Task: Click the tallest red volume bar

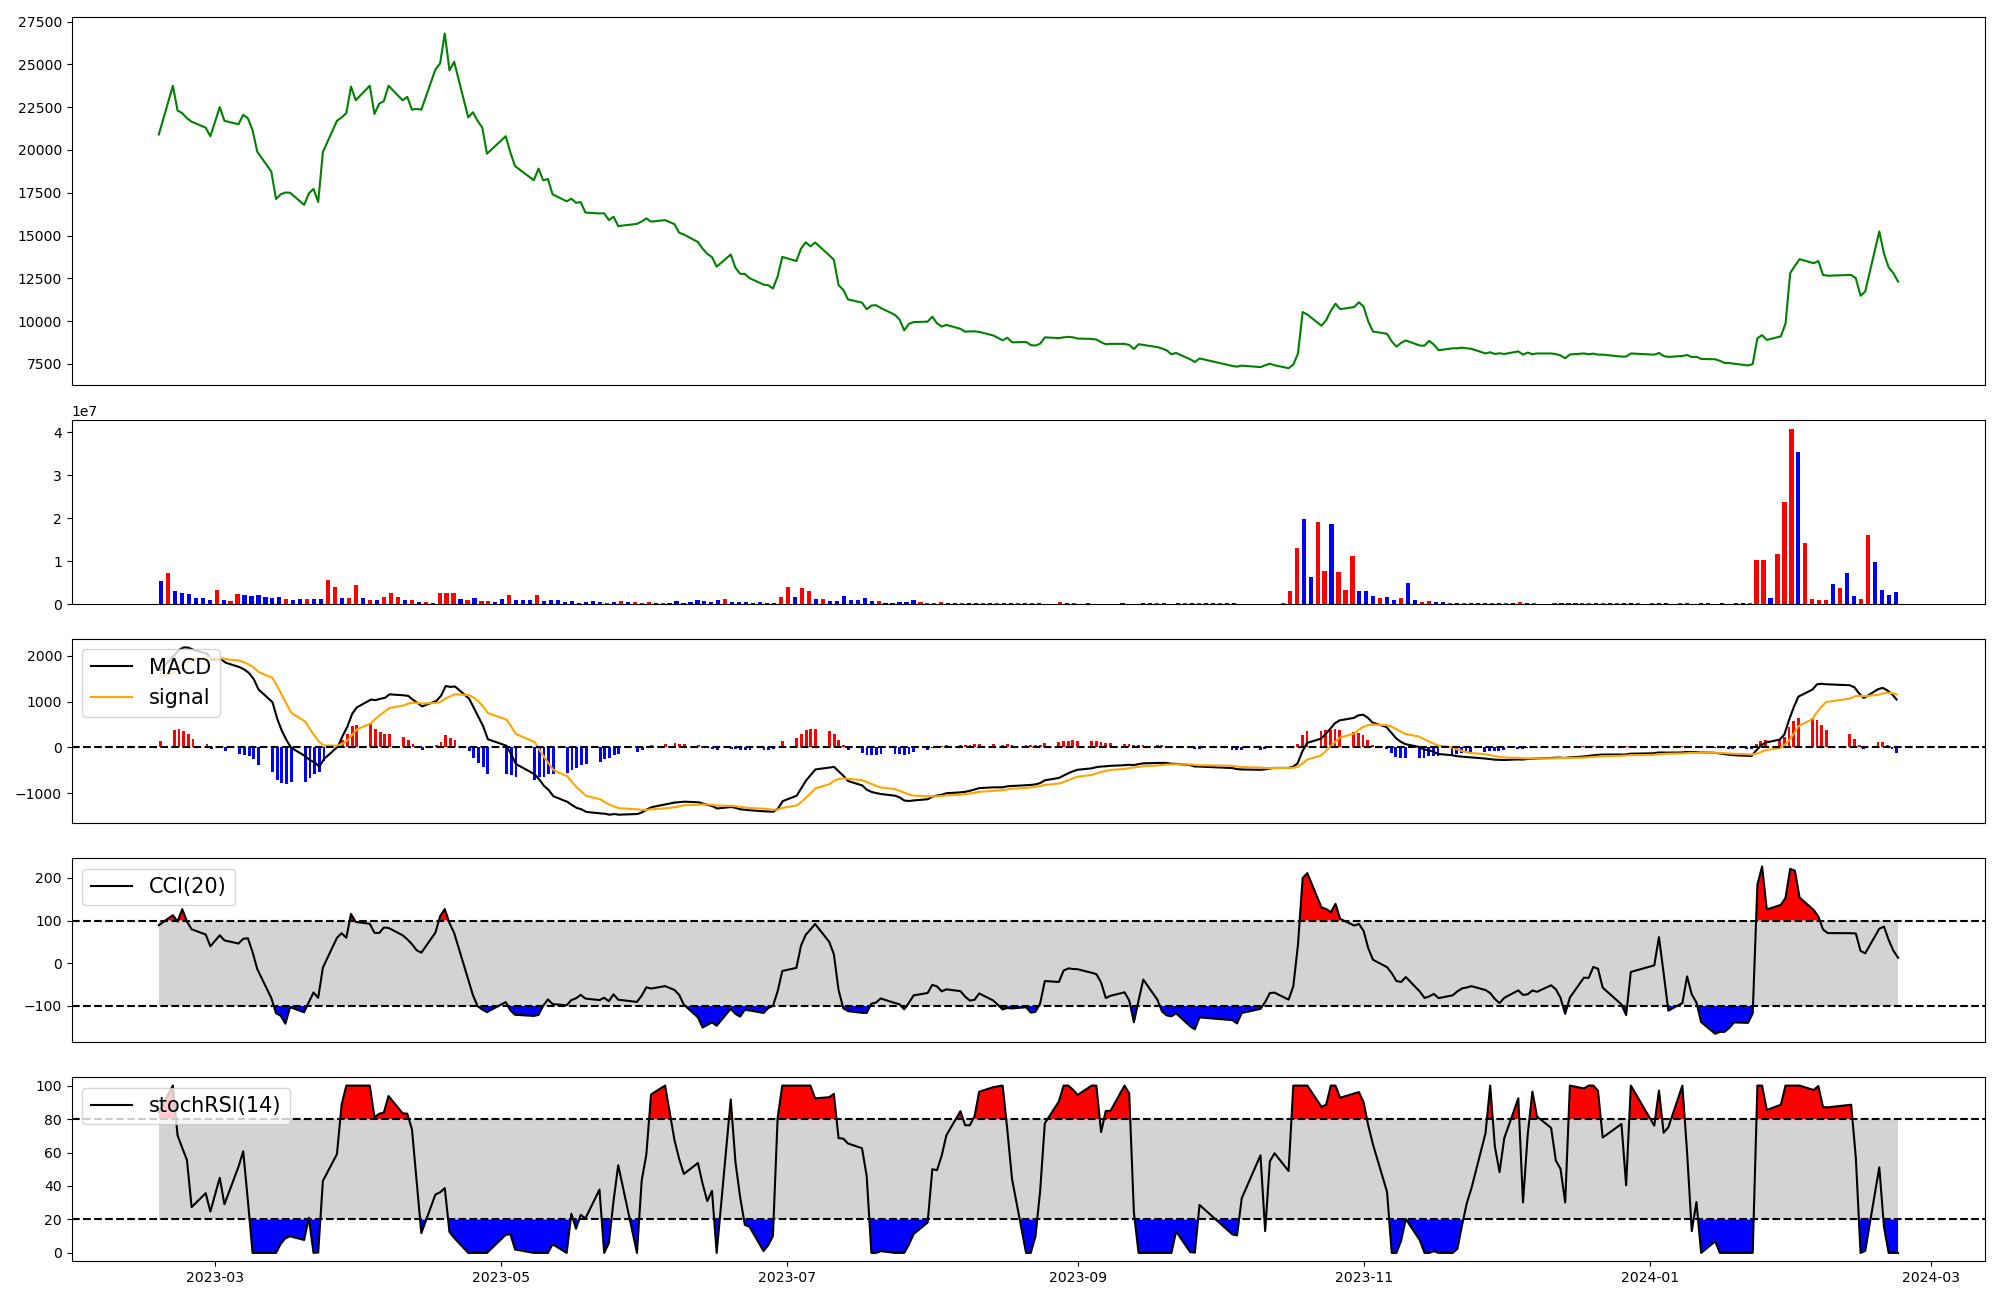Action: 1791,516
